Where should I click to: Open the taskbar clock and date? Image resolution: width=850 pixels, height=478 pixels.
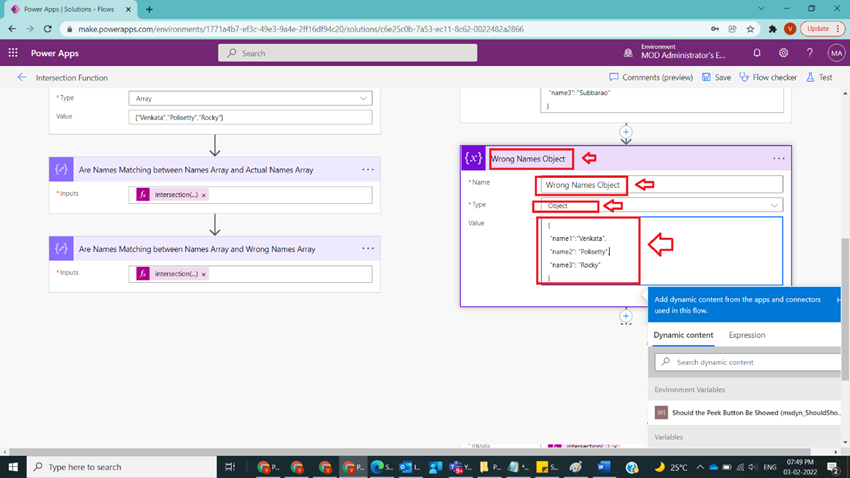(x=800, y=467)
